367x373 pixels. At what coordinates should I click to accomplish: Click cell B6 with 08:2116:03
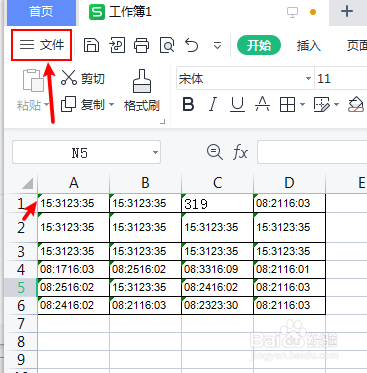[x=145, y=305]
